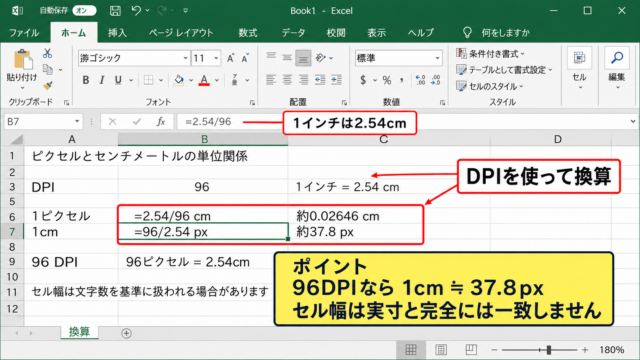Screen dimensions: 640x360
Task: Align text right
Action: tap(303, 80)
